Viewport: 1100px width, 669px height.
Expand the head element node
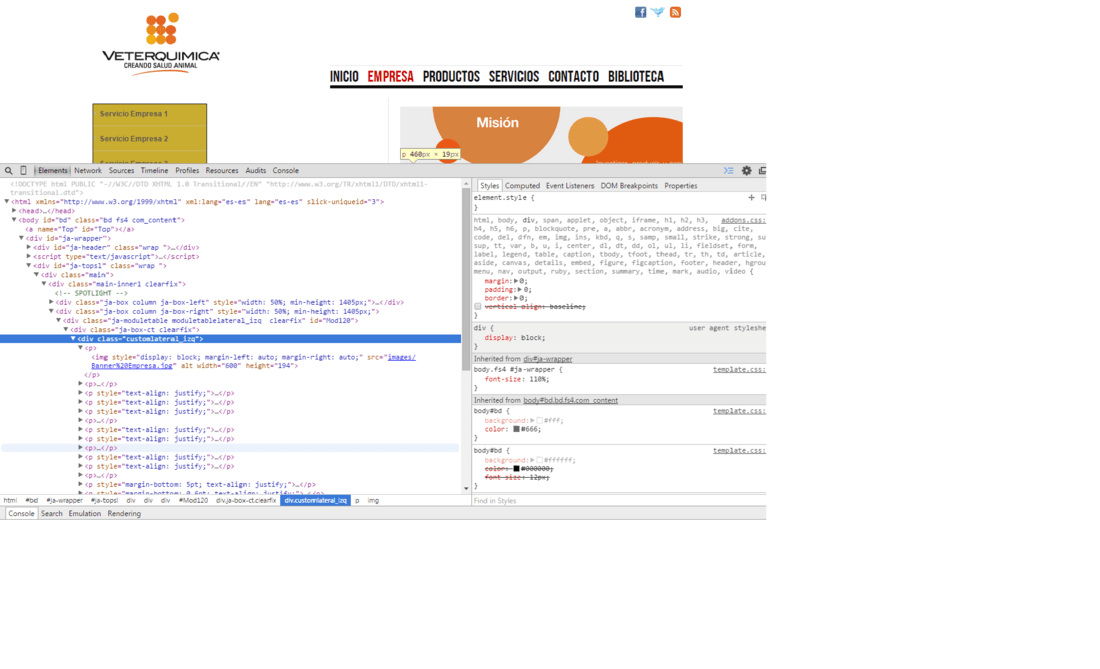click(x=14, y=210)
